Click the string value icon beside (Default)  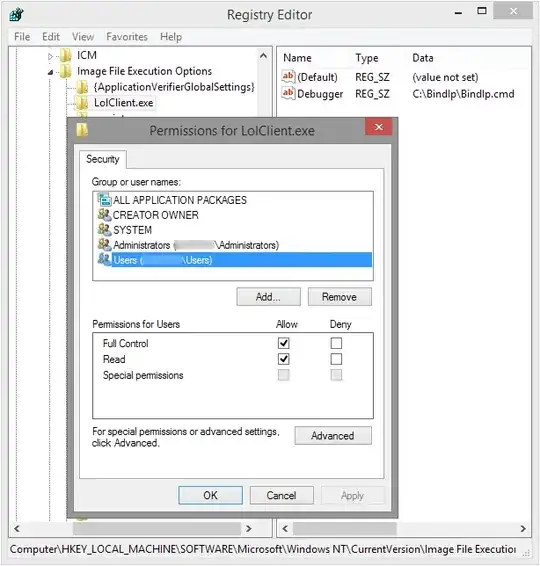tap(288, 77)
